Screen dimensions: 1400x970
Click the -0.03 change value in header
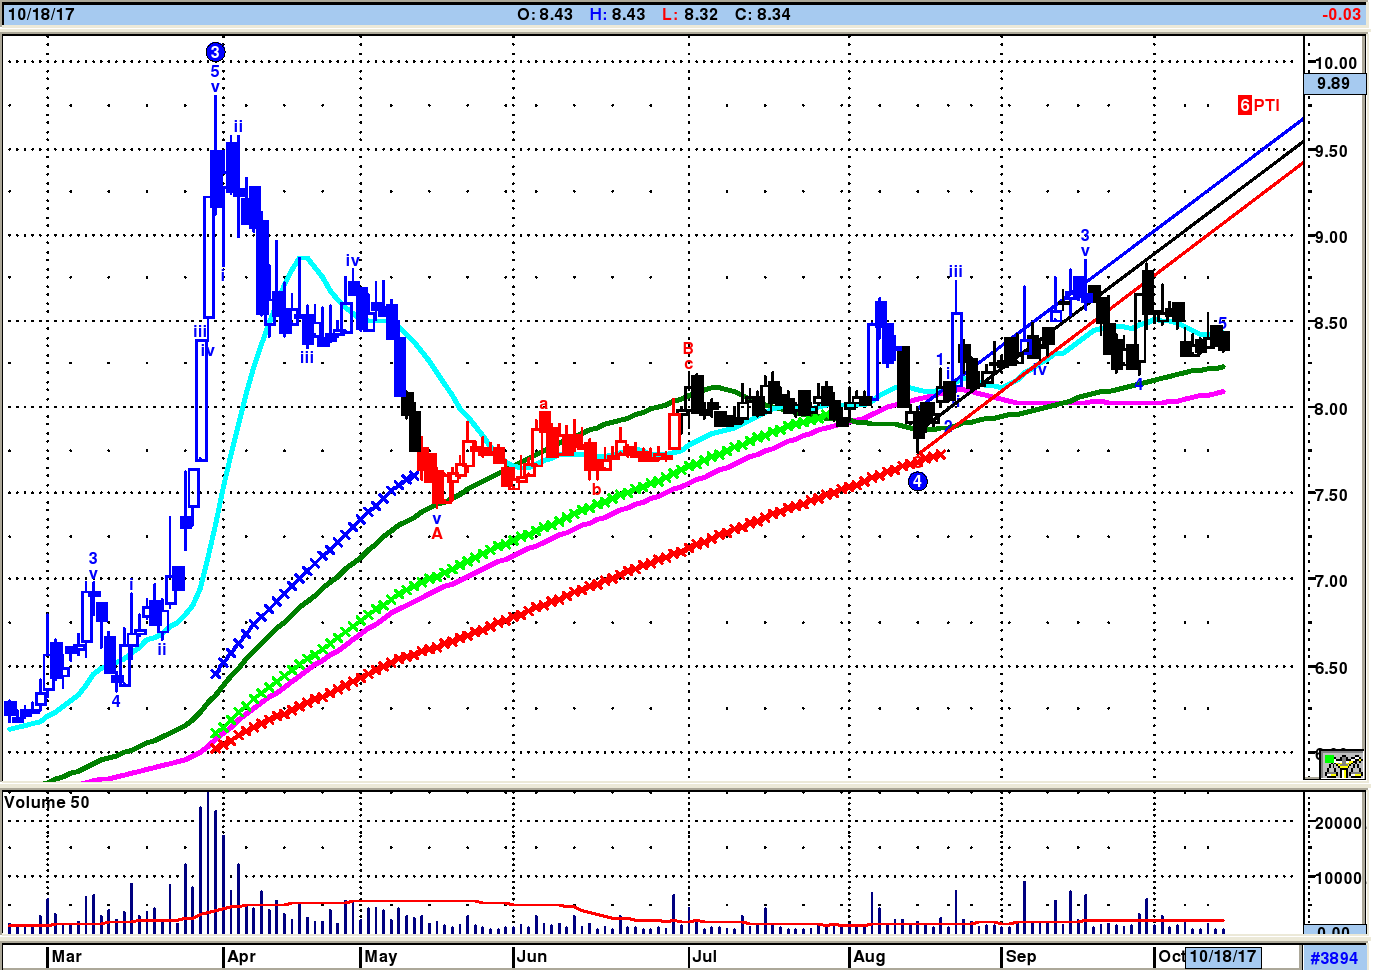pos(1341,14)
